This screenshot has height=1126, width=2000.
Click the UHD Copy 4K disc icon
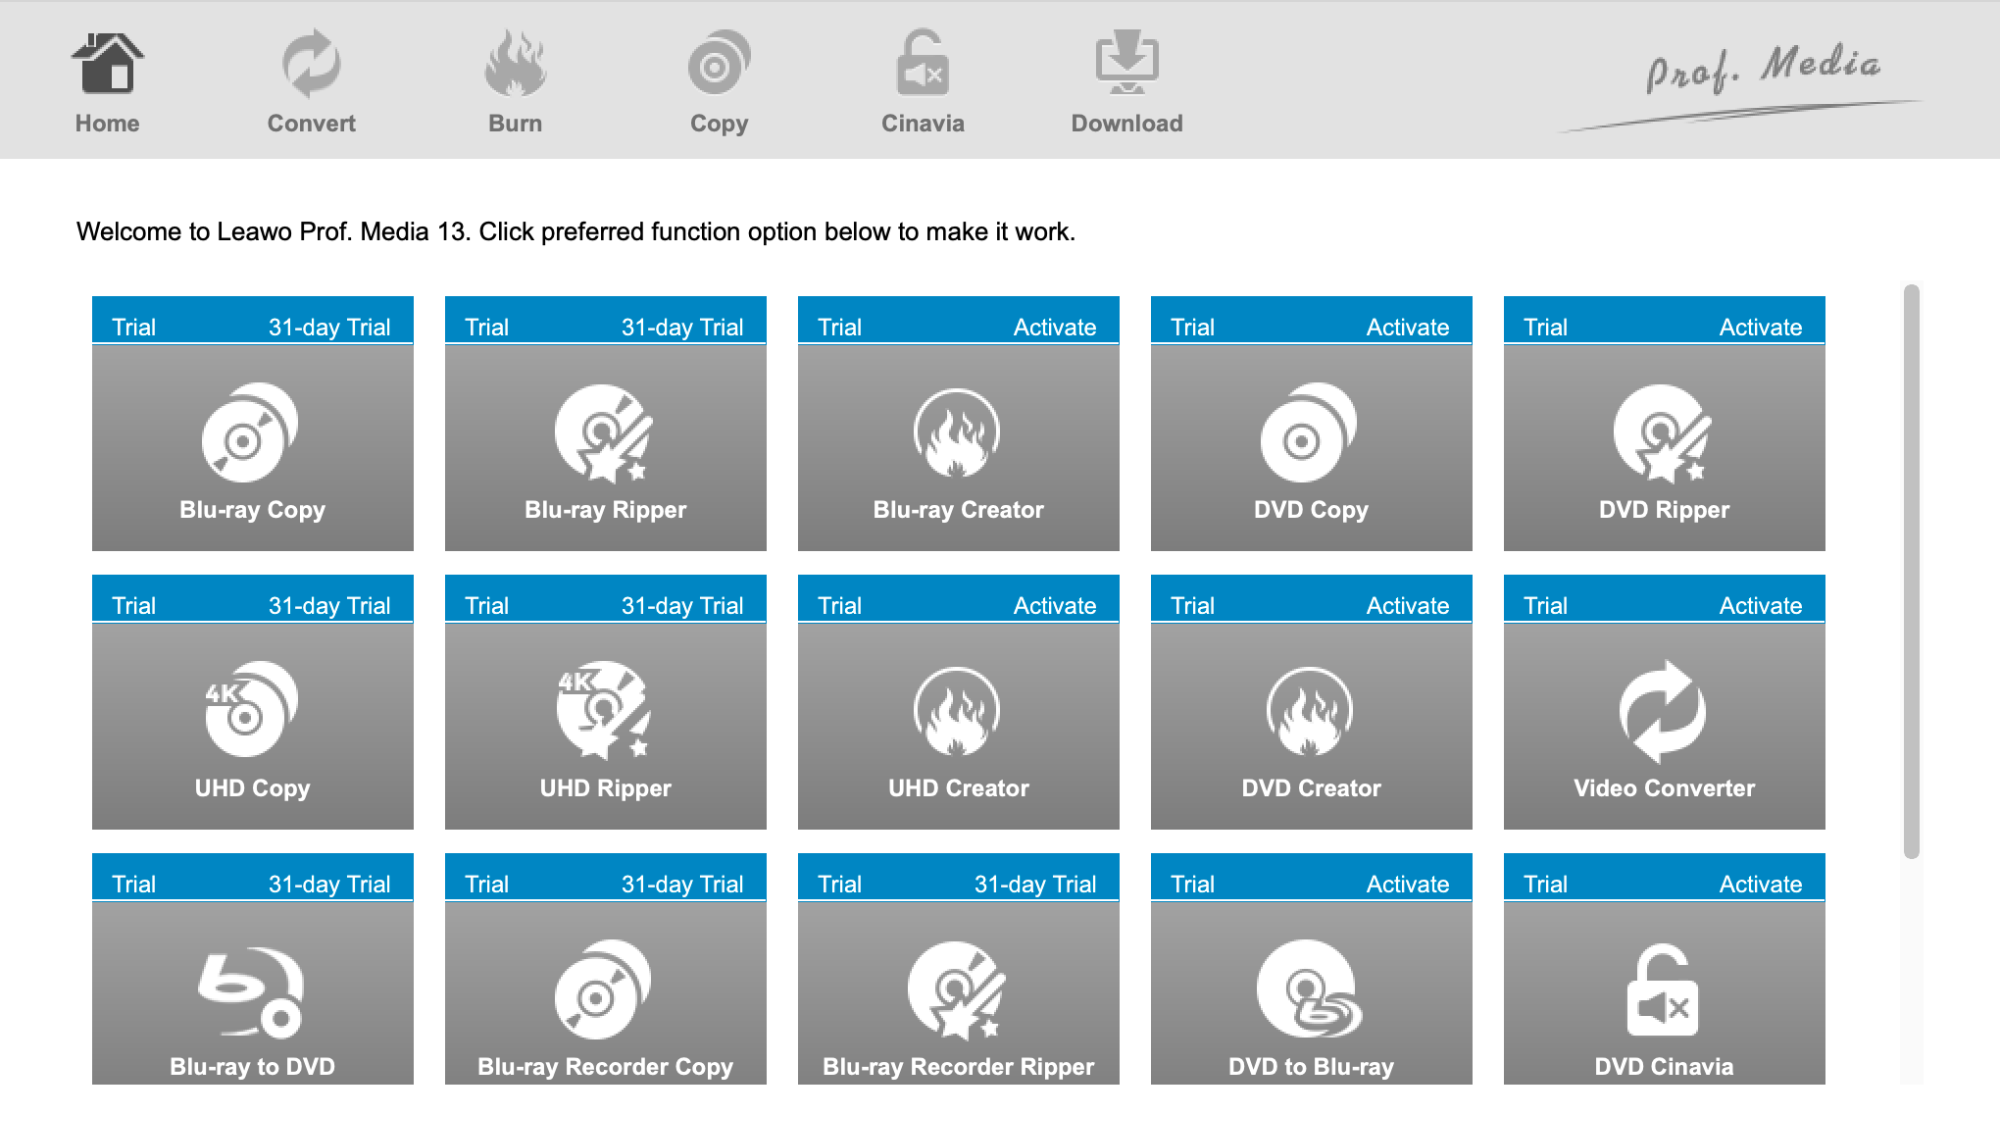click(250, 710)
